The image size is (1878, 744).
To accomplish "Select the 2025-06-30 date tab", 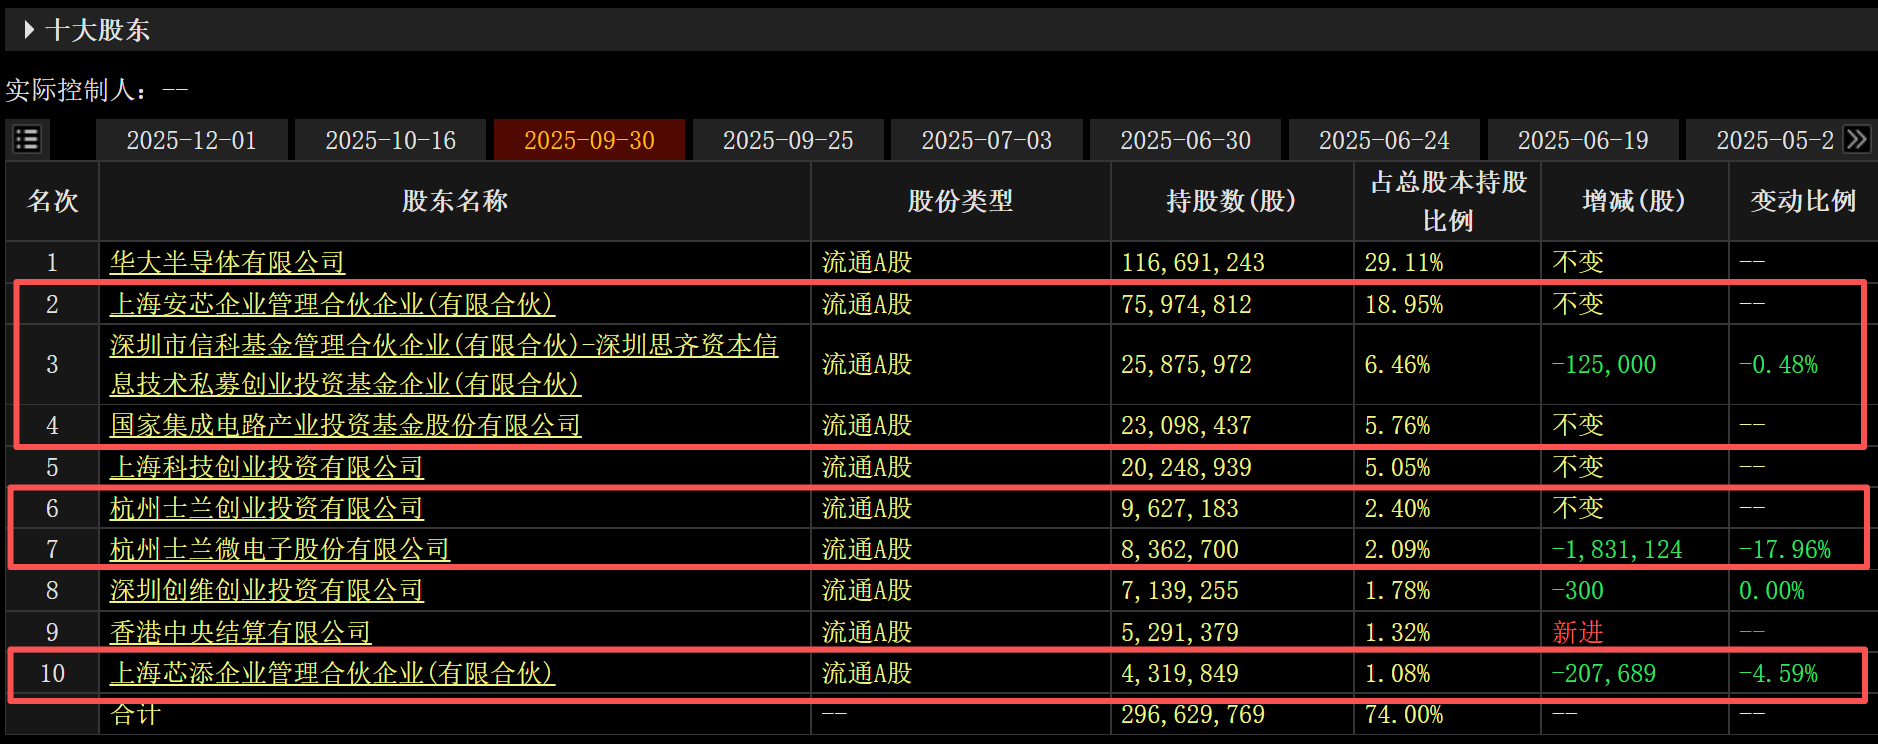I will [1185, 140].
